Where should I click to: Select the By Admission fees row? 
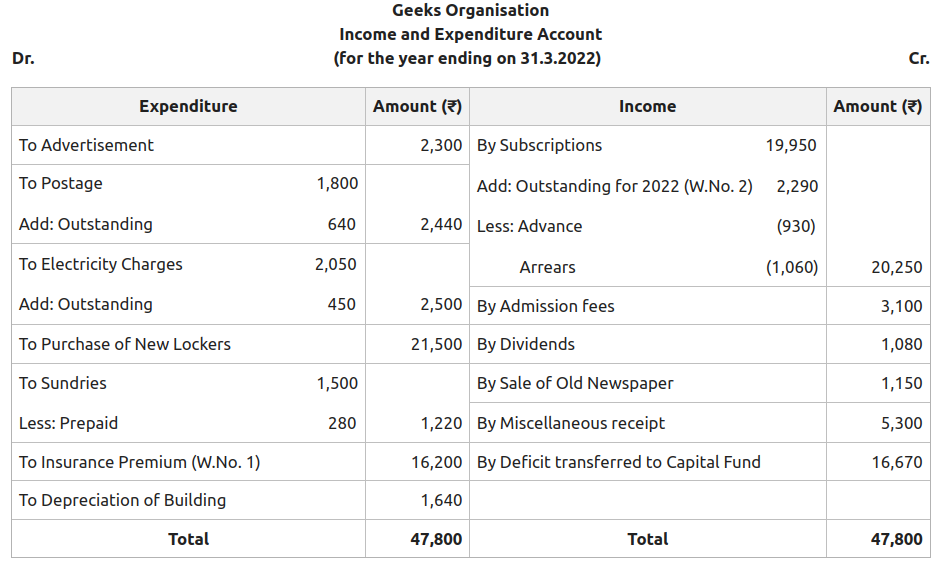tap(545, 306)
